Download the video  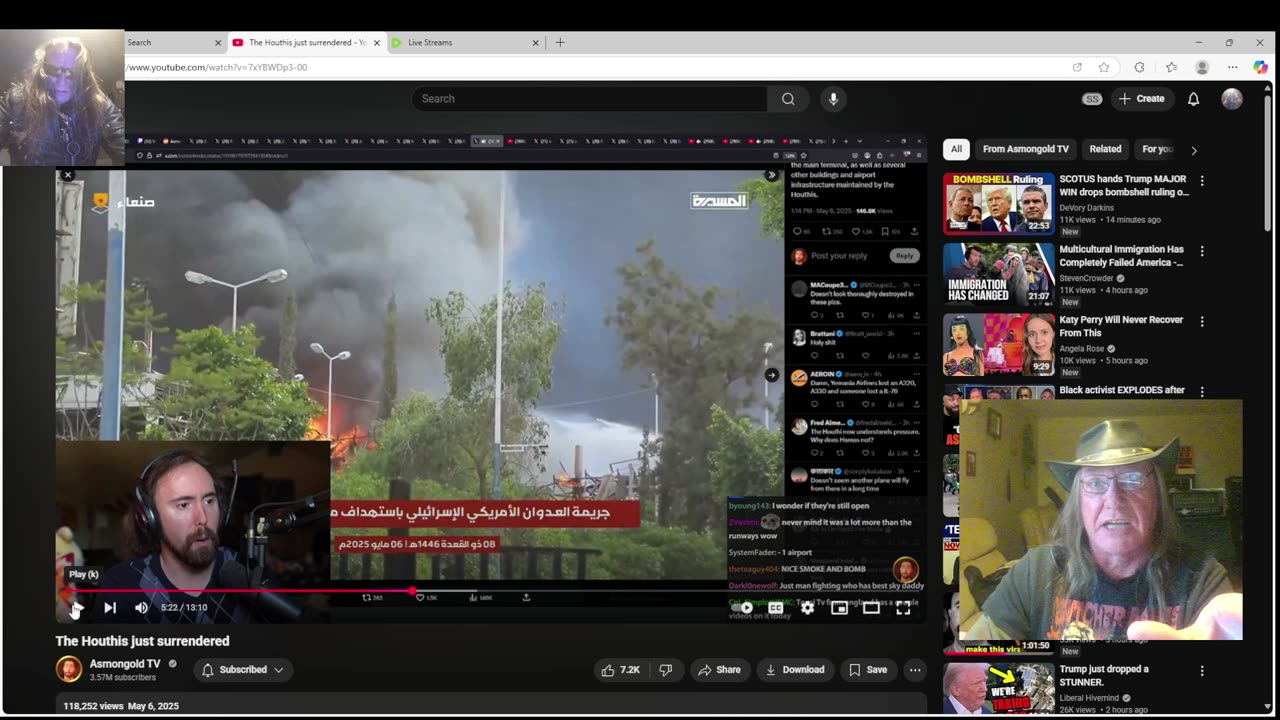[x=795, y=670]
